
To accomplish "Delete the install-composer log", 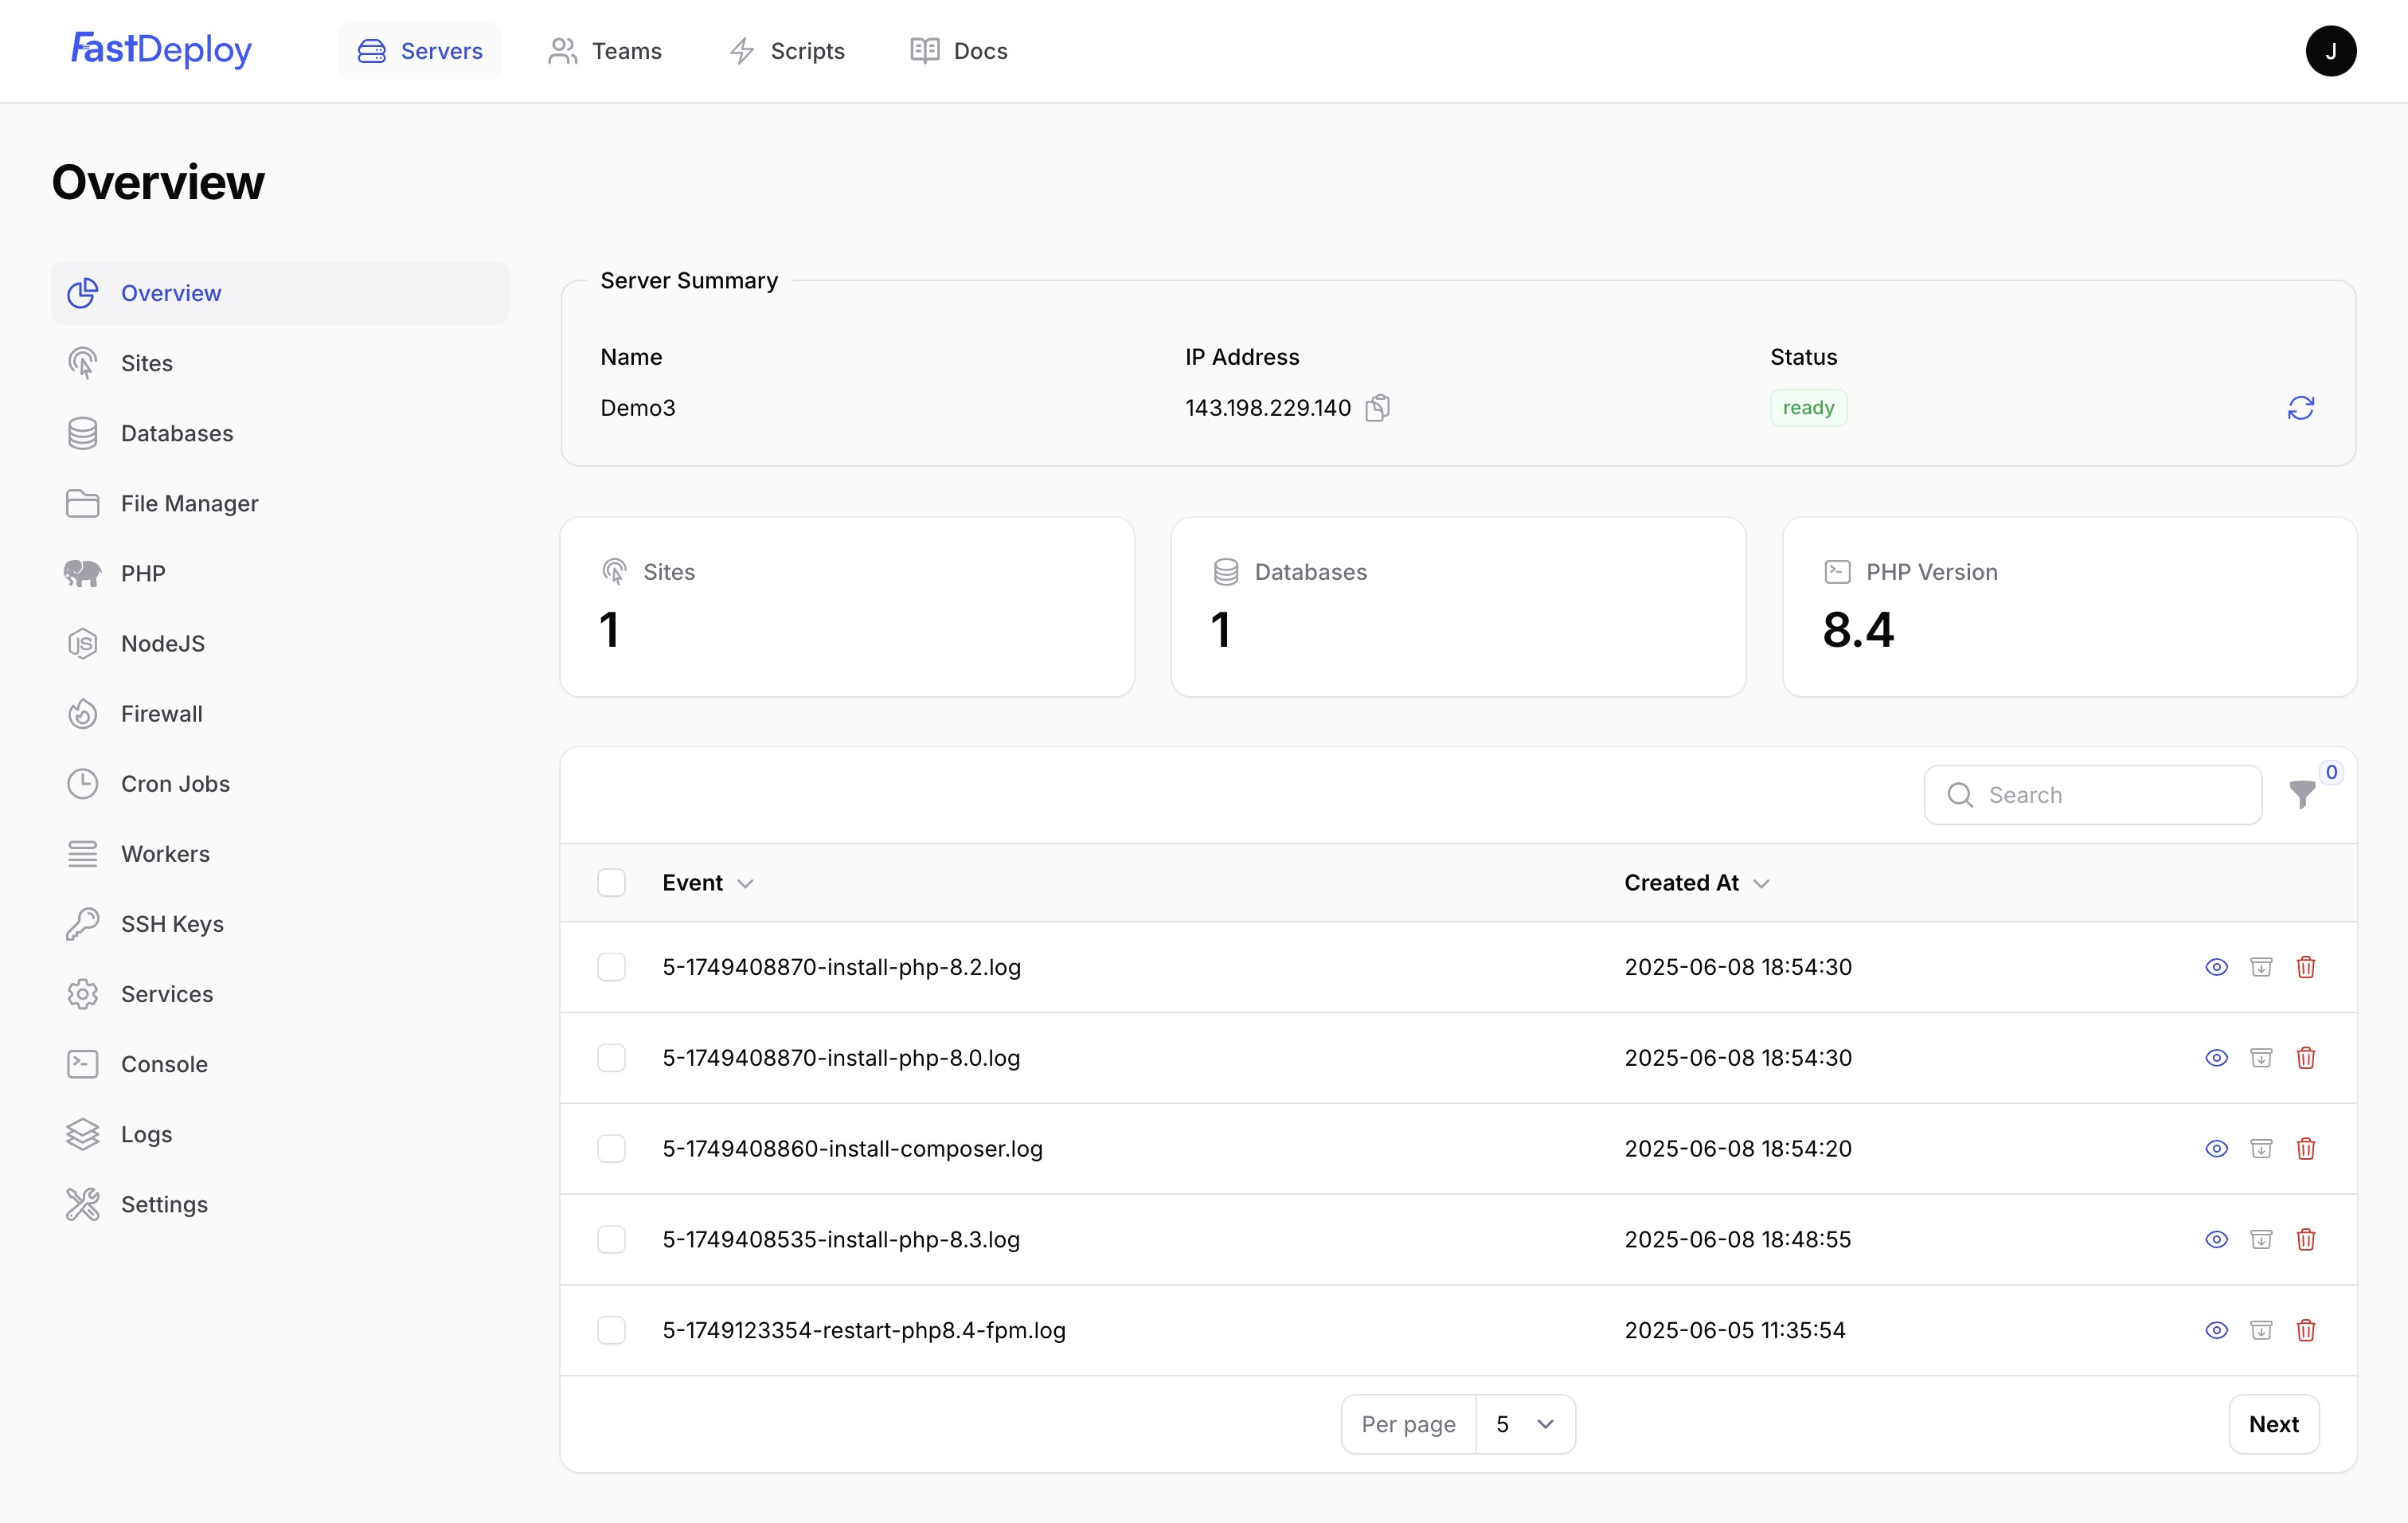I will 2306,1149.
